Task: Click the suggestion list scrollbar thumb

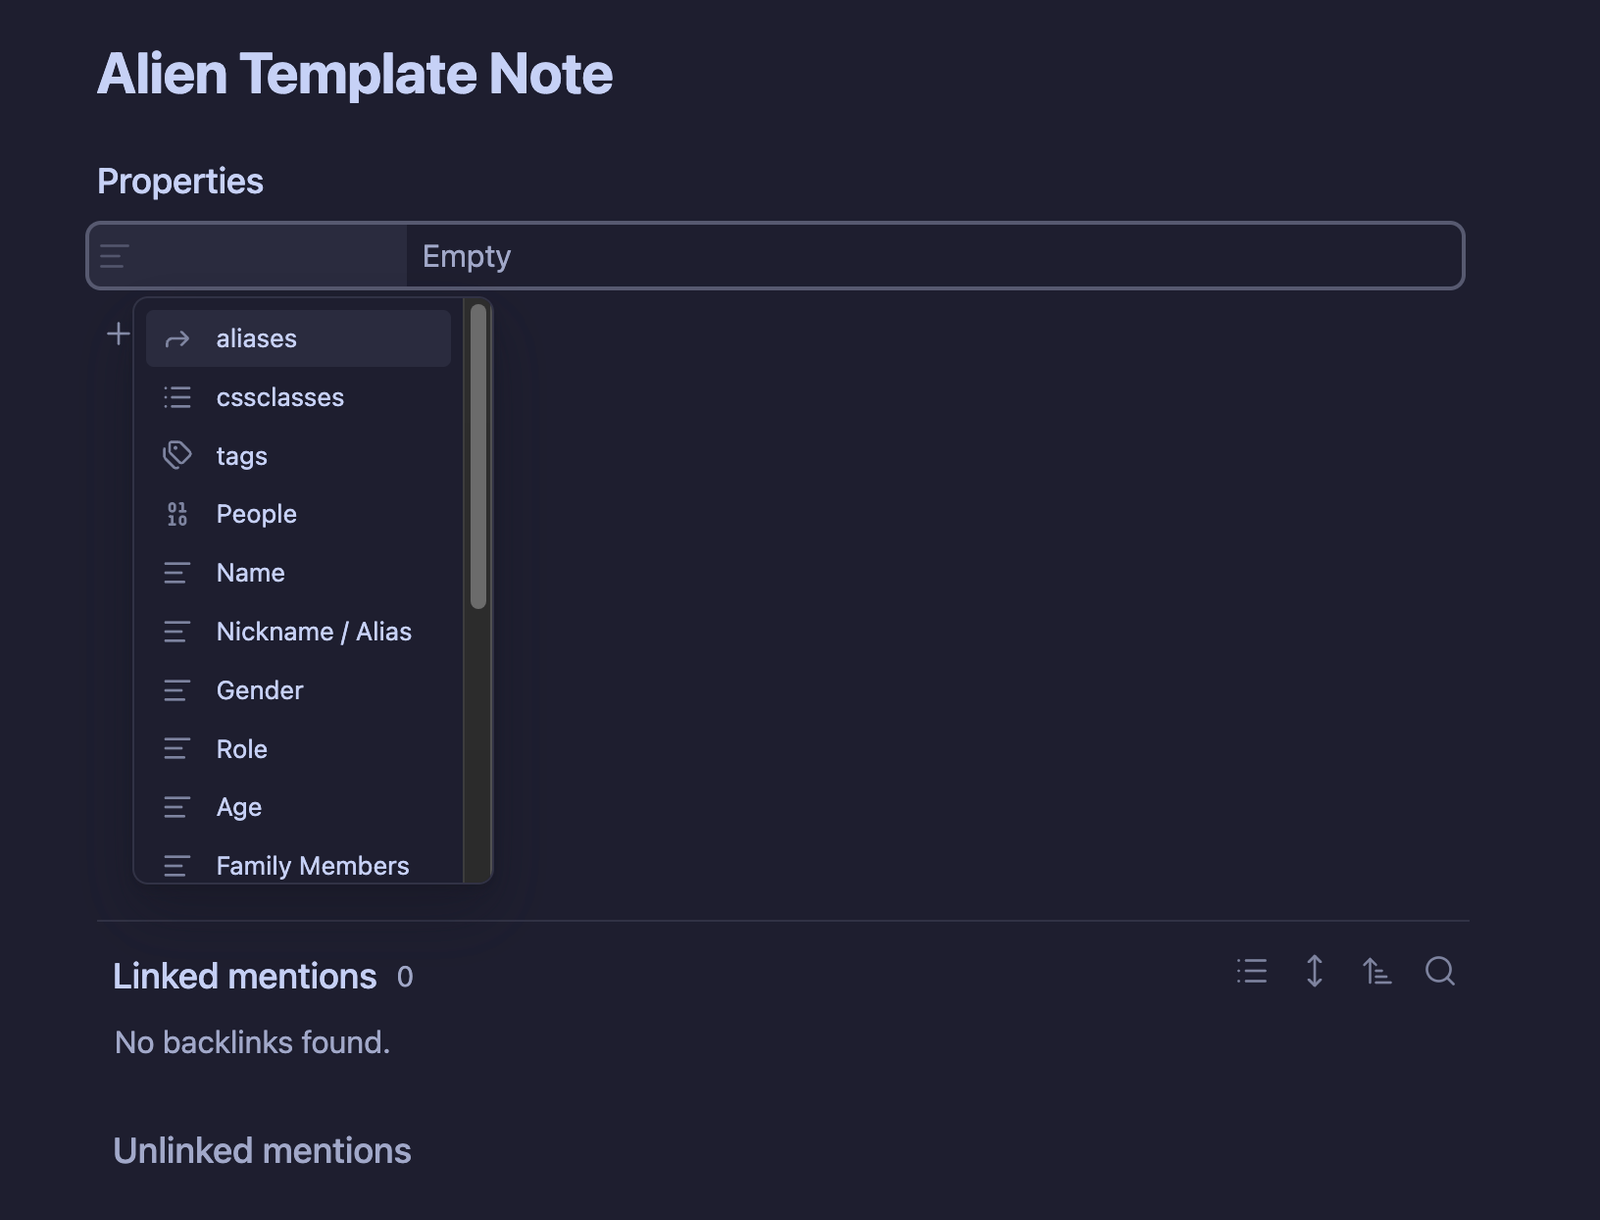Action: pos(478,456)
